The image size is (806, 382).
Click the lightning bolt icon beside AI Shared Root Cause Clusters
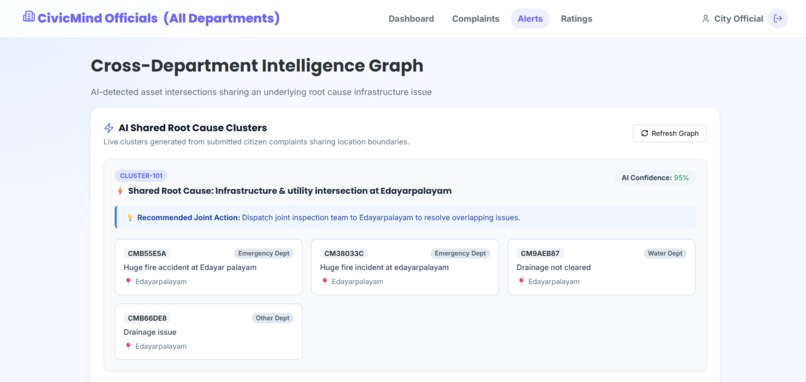[x=108, y=128]
